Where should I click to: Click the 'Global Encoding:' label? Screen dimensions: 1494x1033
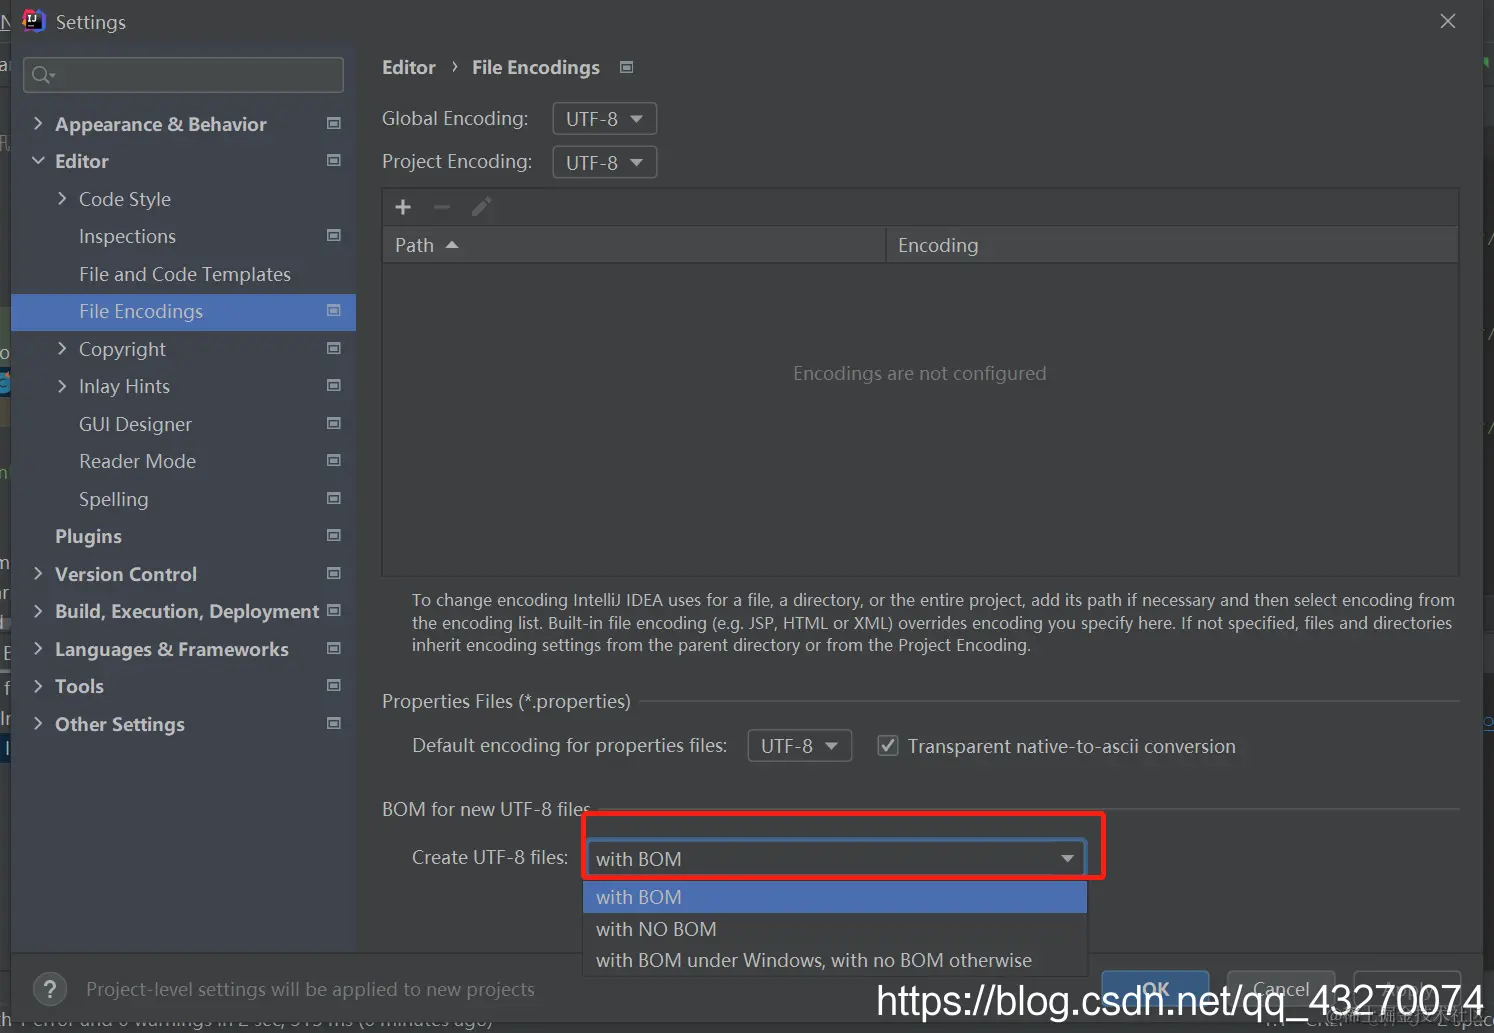point(455,118)
